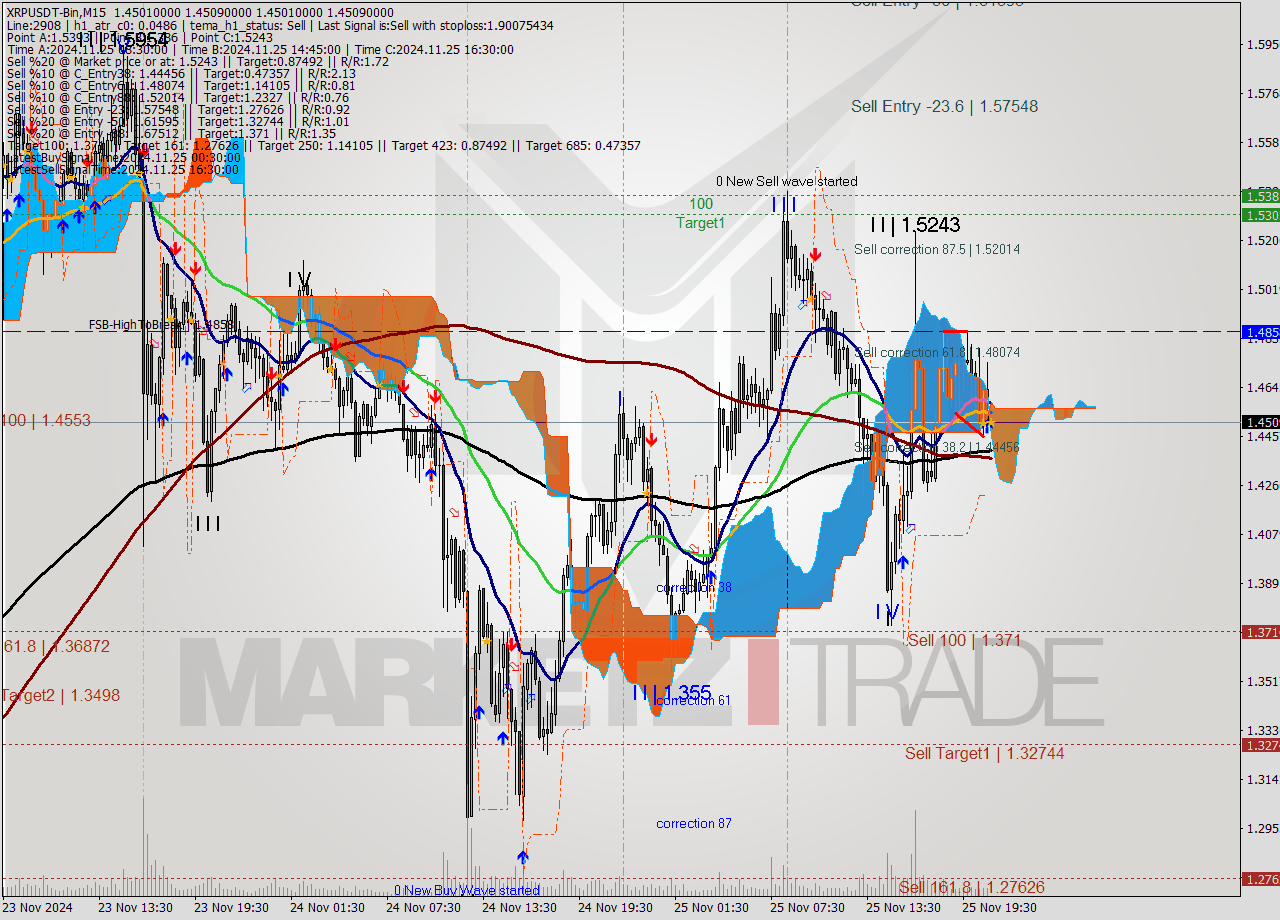Select the 'Sell Entry -23.6 | 1.57548' label
The image size is (1280, 920).
(944, 106)
